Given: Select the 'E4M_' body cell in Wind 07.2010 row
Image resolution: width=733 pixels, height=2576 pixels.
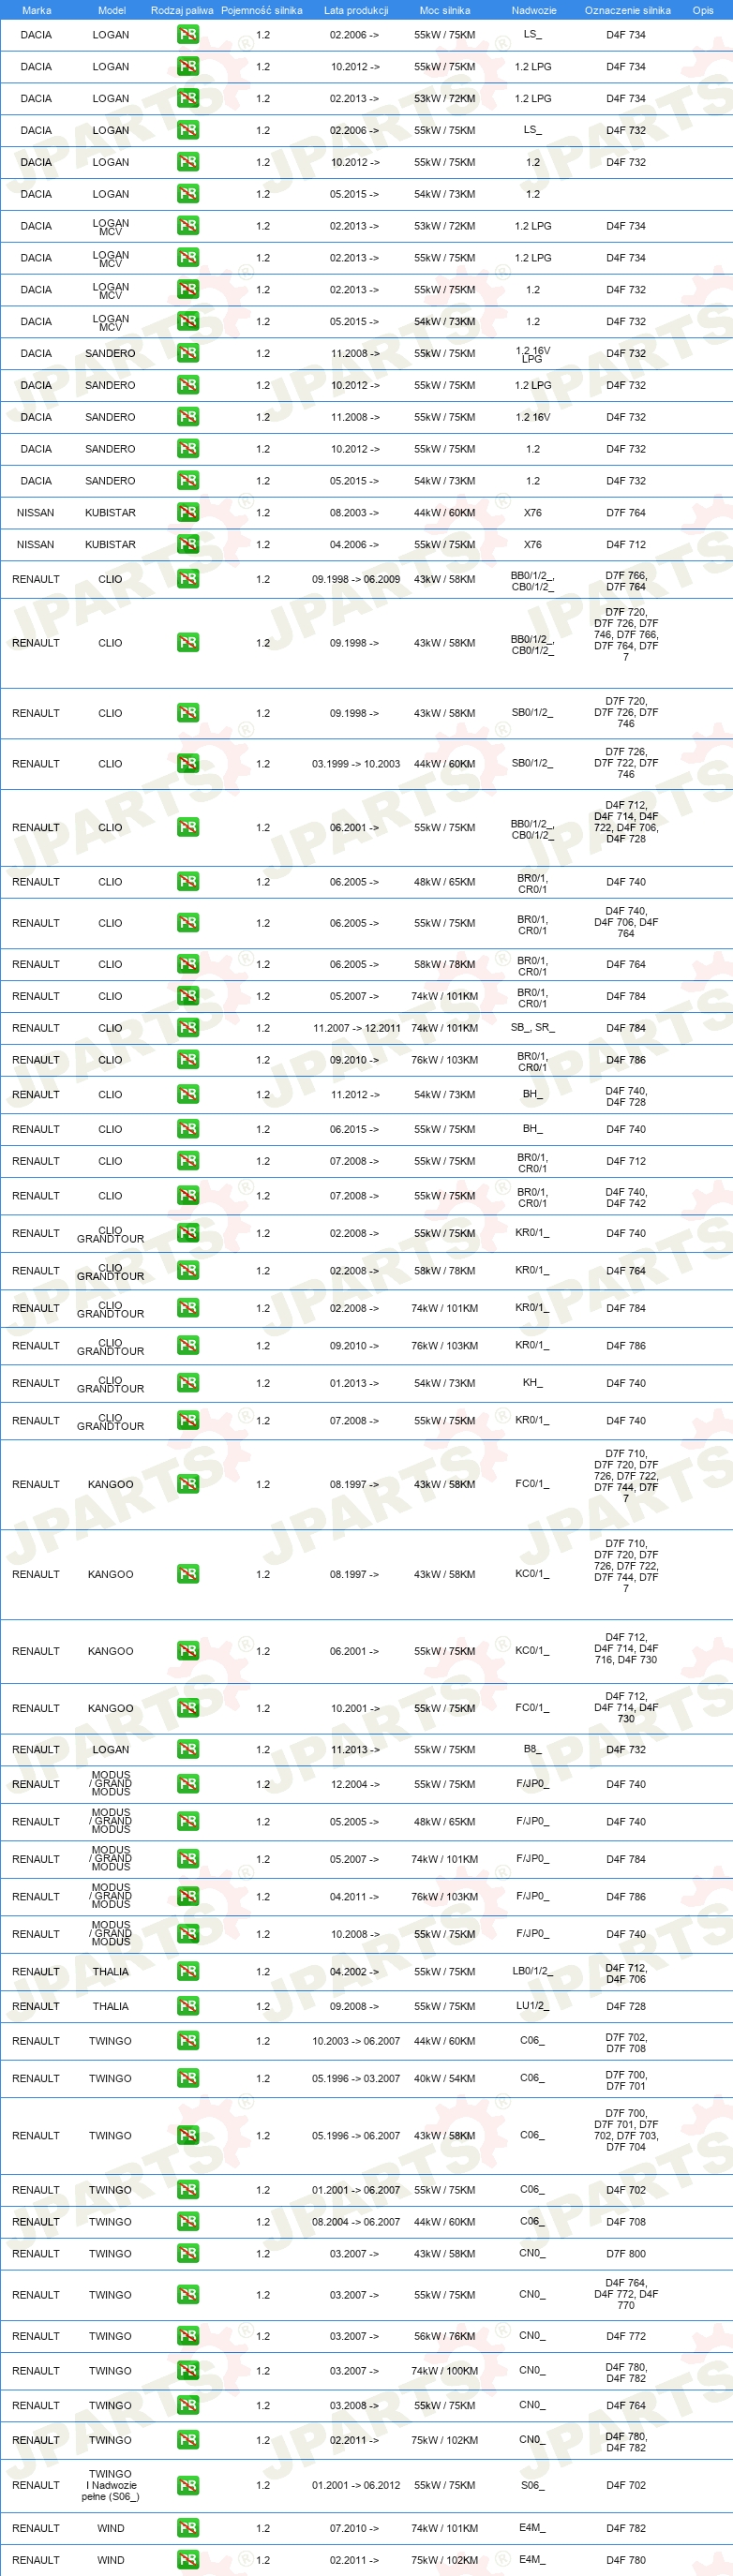Looking at the screenshot, I should pyautogui.click(x=533, y=2528).
